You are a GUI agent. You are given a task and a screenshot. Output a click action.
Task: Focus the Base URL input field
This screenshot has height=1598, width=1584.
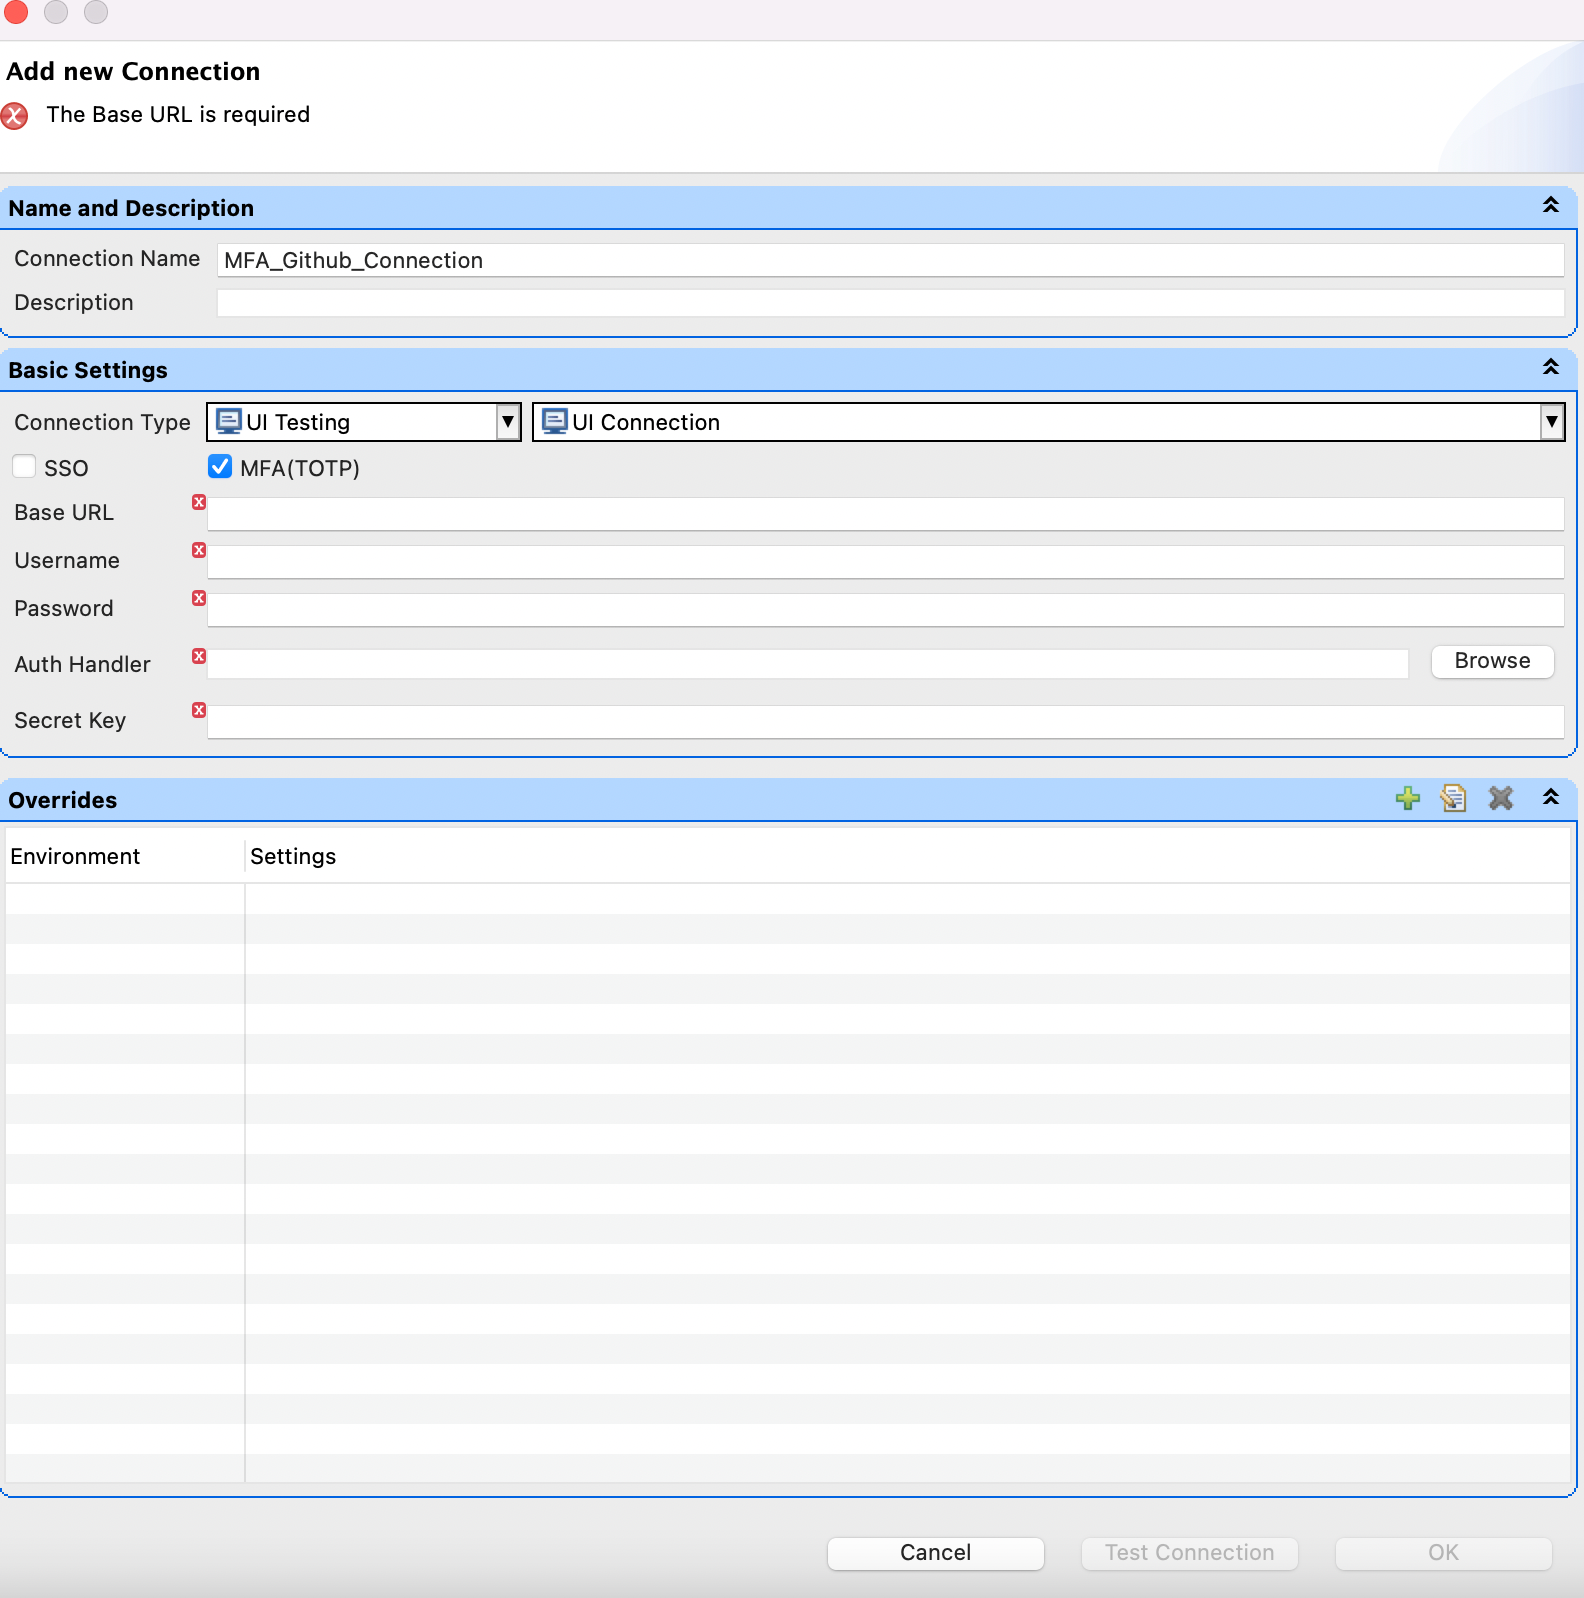(885, 514)
